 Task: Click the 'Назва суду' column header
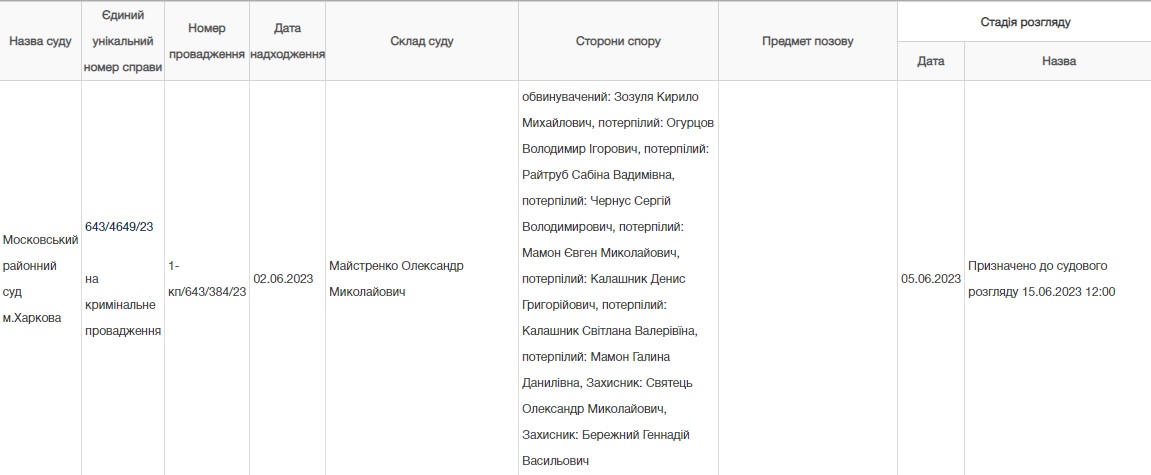40,42
